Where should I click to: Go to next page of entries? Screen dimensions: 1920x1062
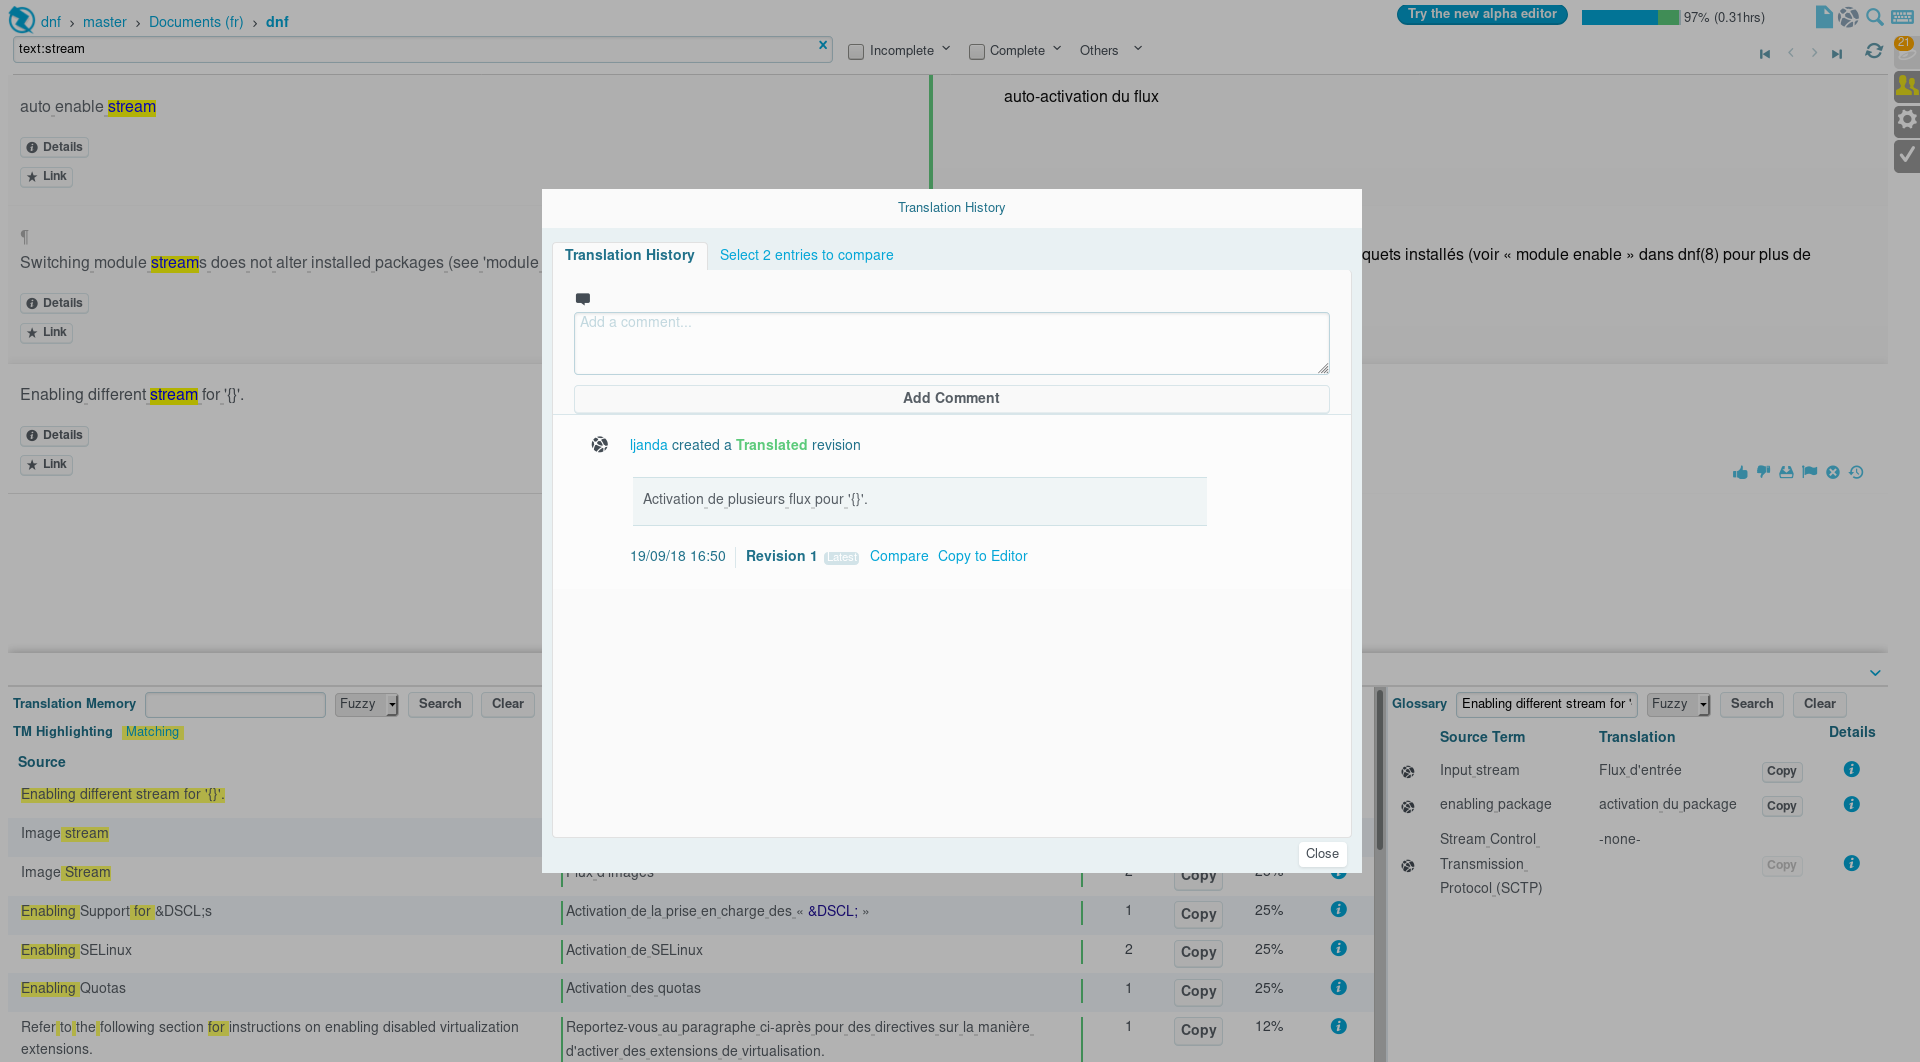tap(1814, 53)
